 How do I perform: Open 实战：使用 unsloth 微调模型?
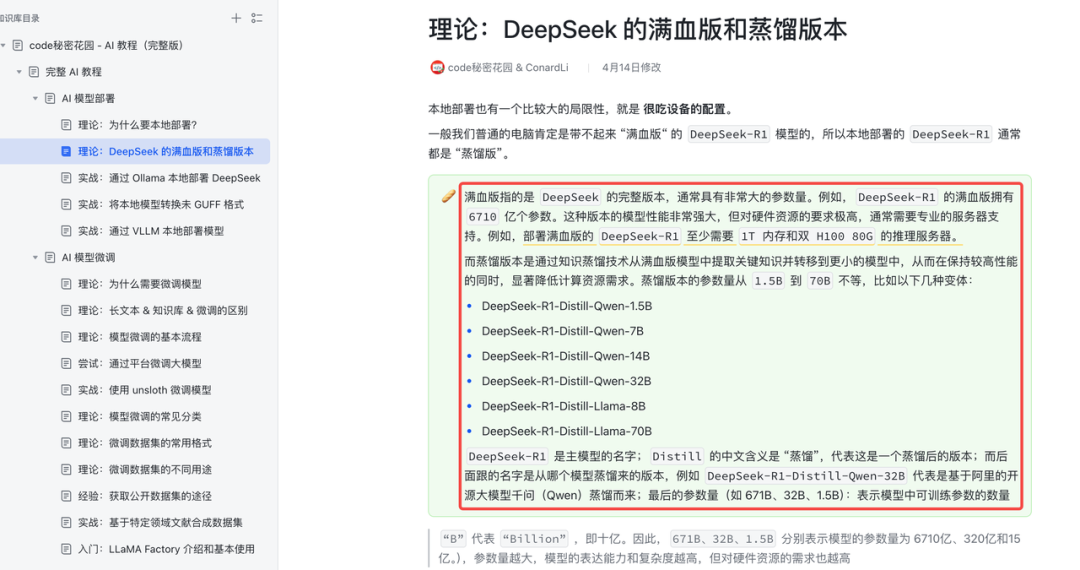coord(145,390)
